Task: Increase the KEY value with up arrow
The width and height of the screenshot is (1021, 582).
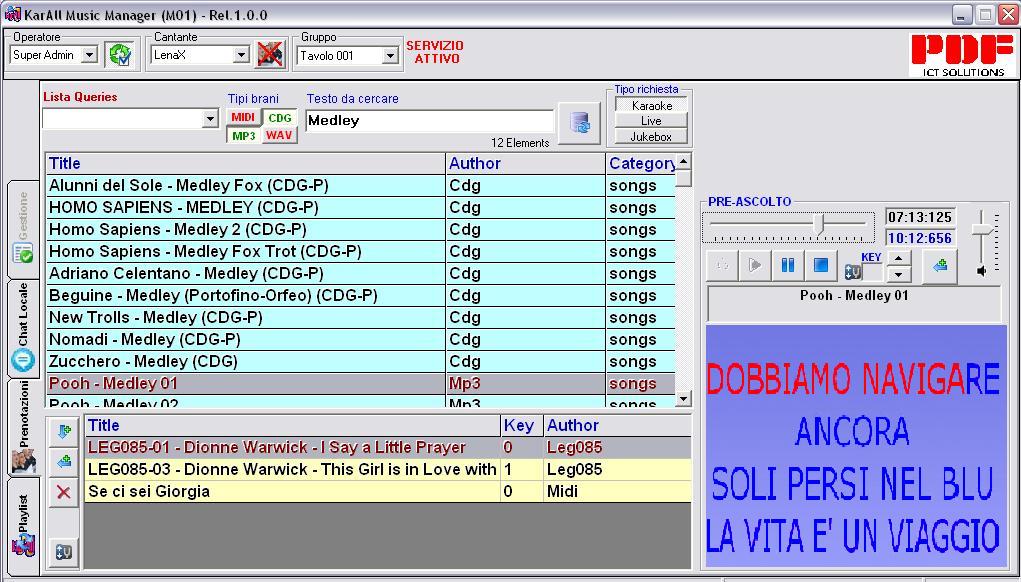Action: click(x=899, y=258)
